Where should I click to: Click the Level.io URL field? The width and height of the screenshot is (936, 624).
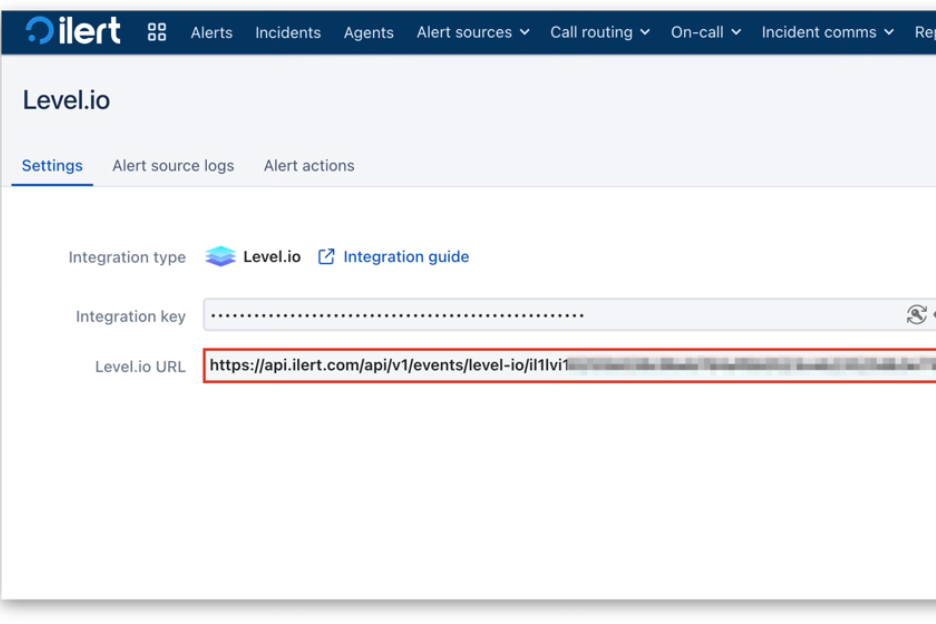click(x=569, y=365)
